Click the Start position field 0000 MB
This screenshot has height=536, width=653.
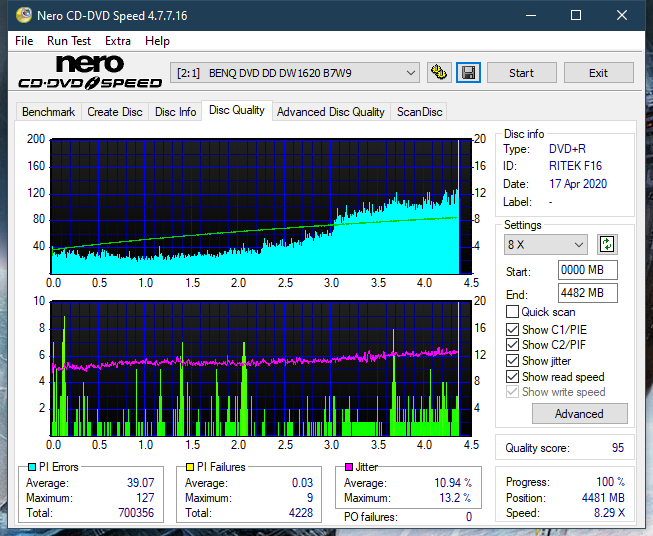click(588, 270)
